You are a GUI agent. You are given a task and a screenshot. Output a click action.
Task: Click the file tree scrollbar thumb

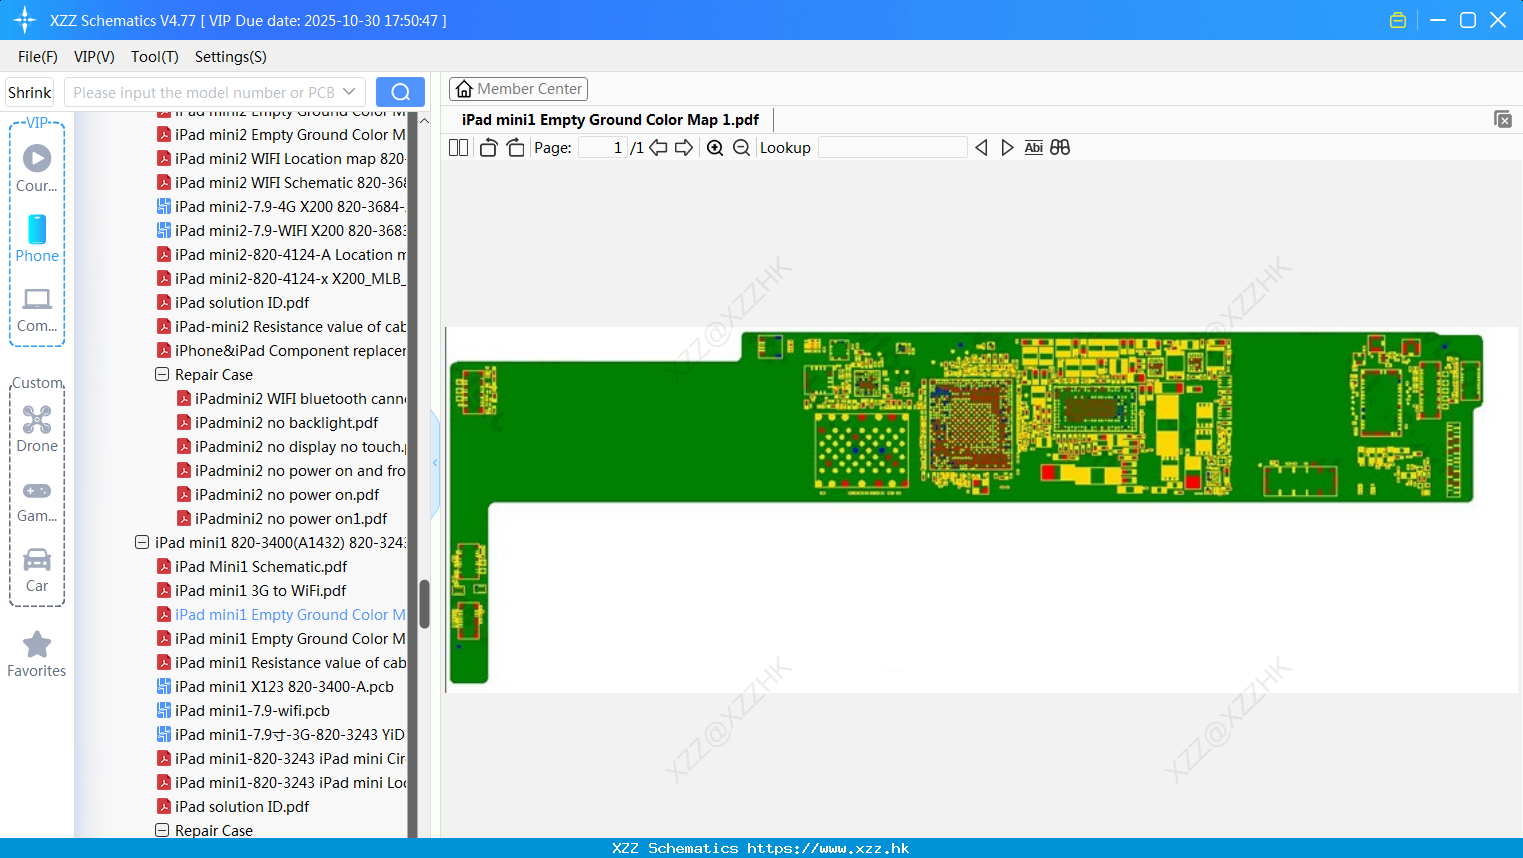[424, 604]
